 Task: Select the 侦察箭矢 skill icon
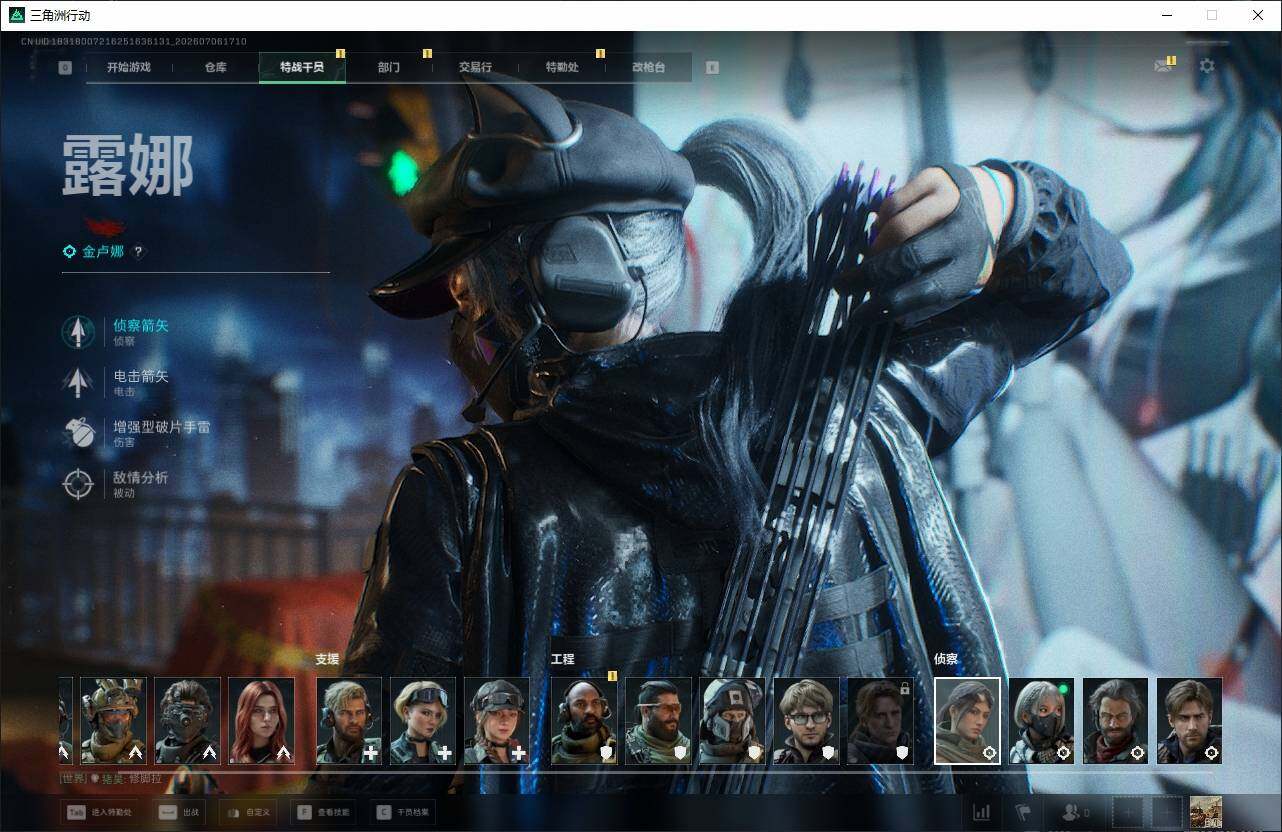78,332
